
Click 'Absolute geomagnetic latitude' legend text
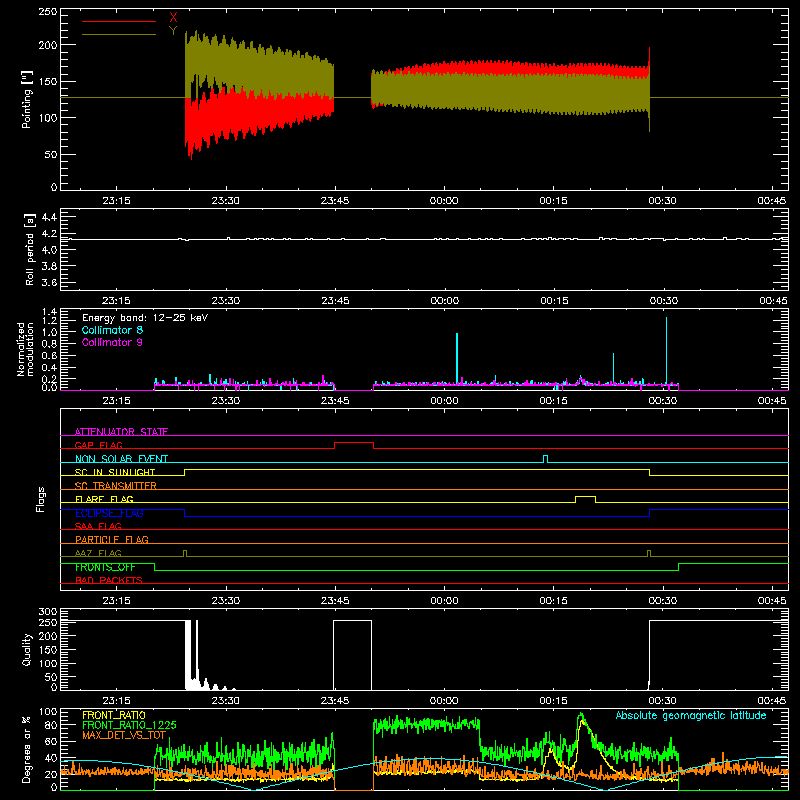point(691,715)
